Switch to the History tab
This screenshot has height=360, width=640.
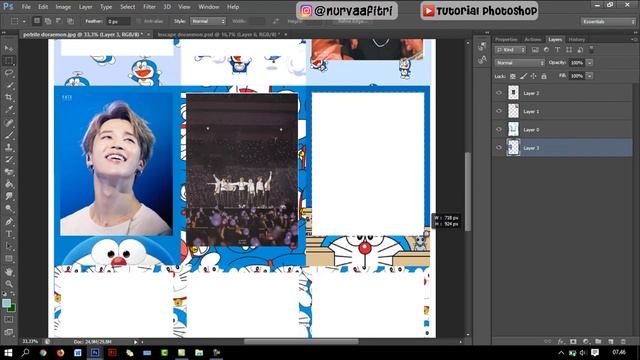(577, 39)
